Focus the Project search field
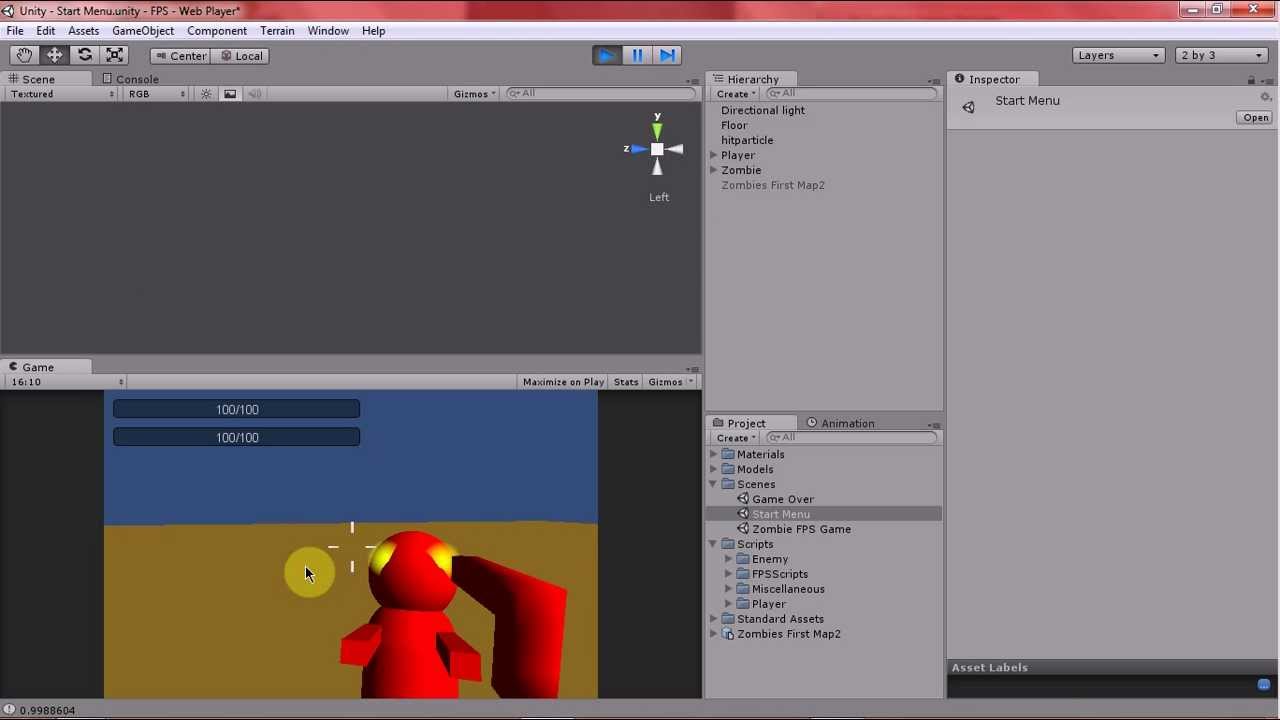The height and width of the screenshot is (720, 1280). coord(852,438)
